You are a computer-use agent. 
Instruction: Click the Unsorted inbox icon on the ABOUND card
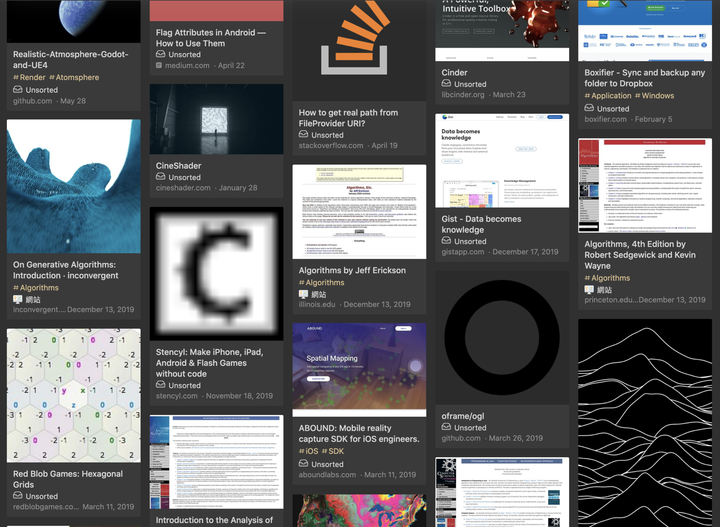click(303, 464)
